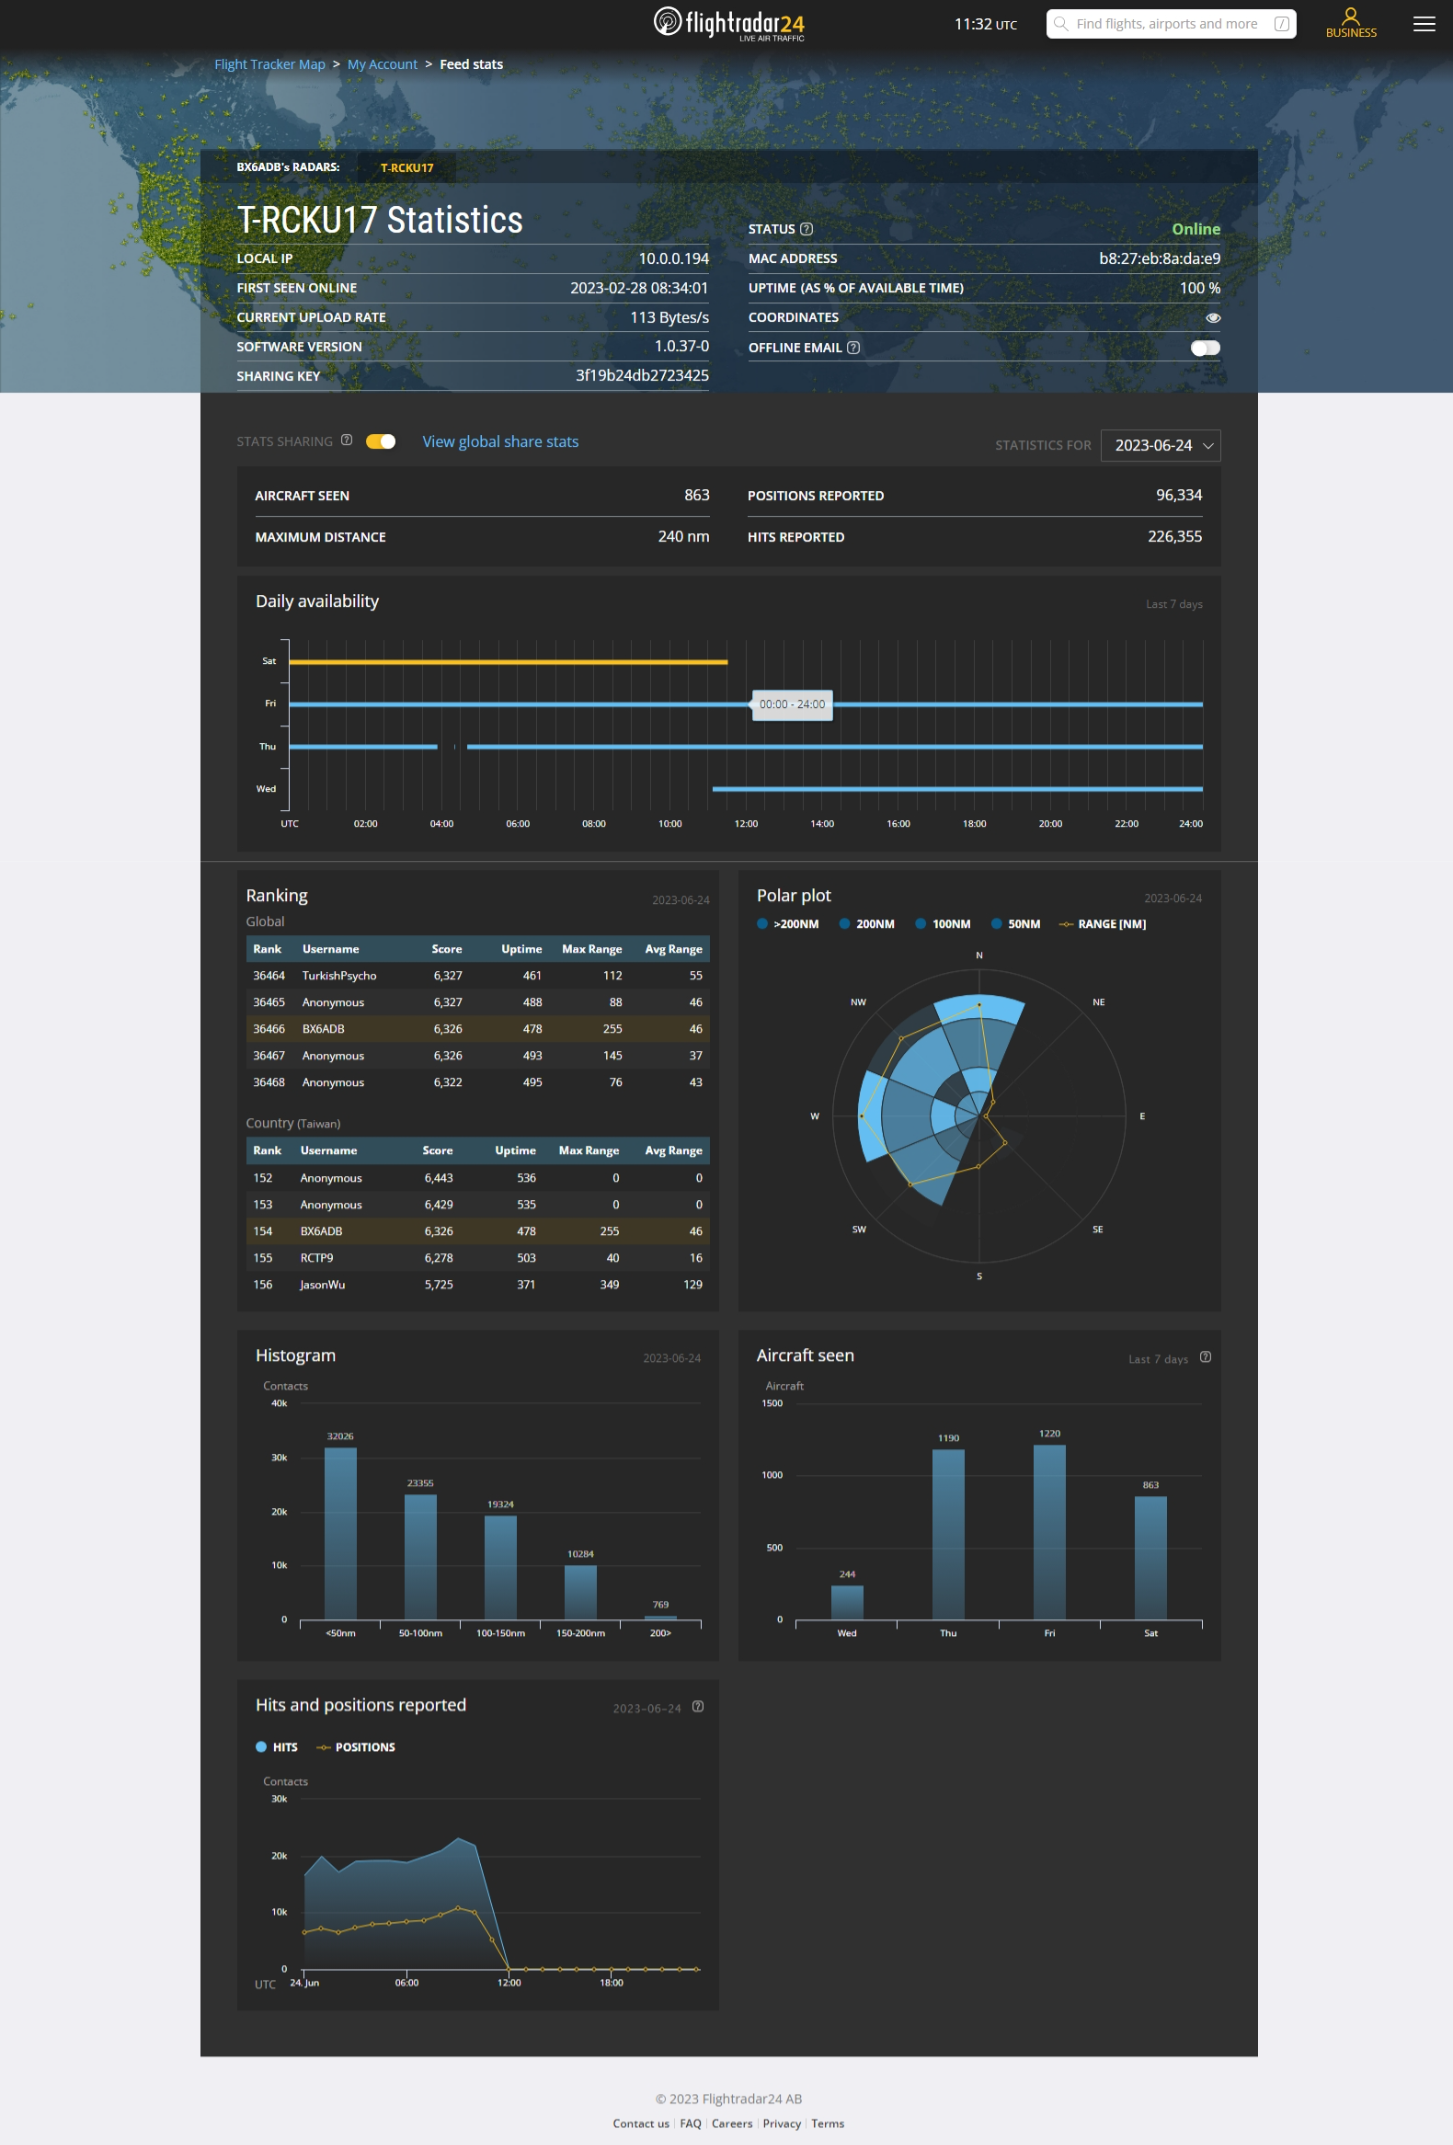This screenshot has width=1453, height=2145.
Task: Toggle the Offline Email switch
Action: pyautogui.click(x=1205, y=348)
